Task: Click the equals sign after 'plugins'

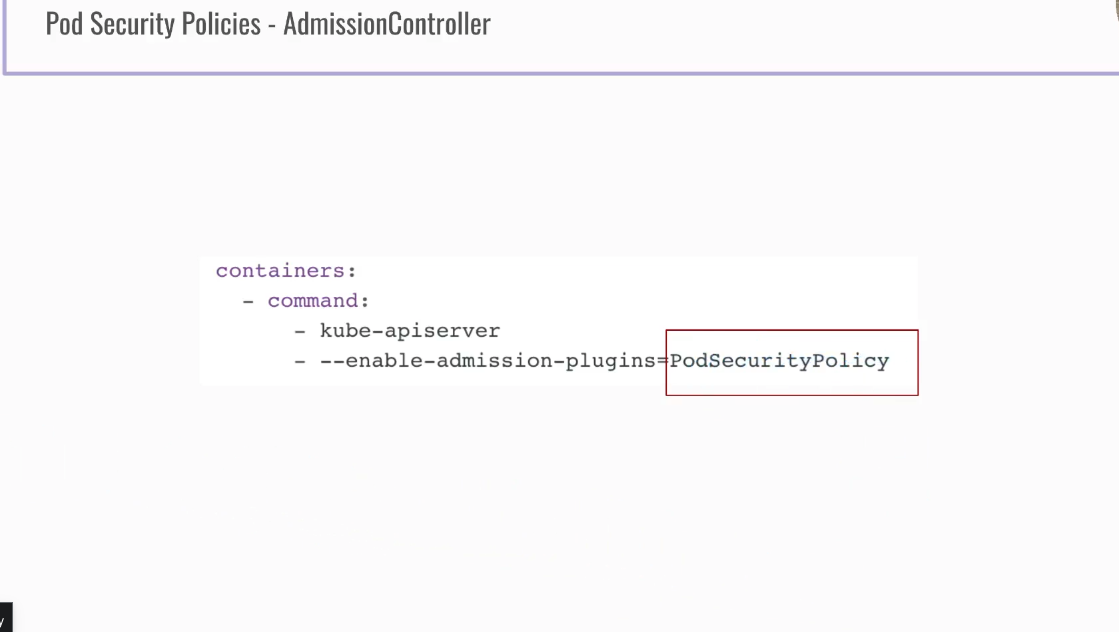Action: pyautogui.click(x=662, y=361)
